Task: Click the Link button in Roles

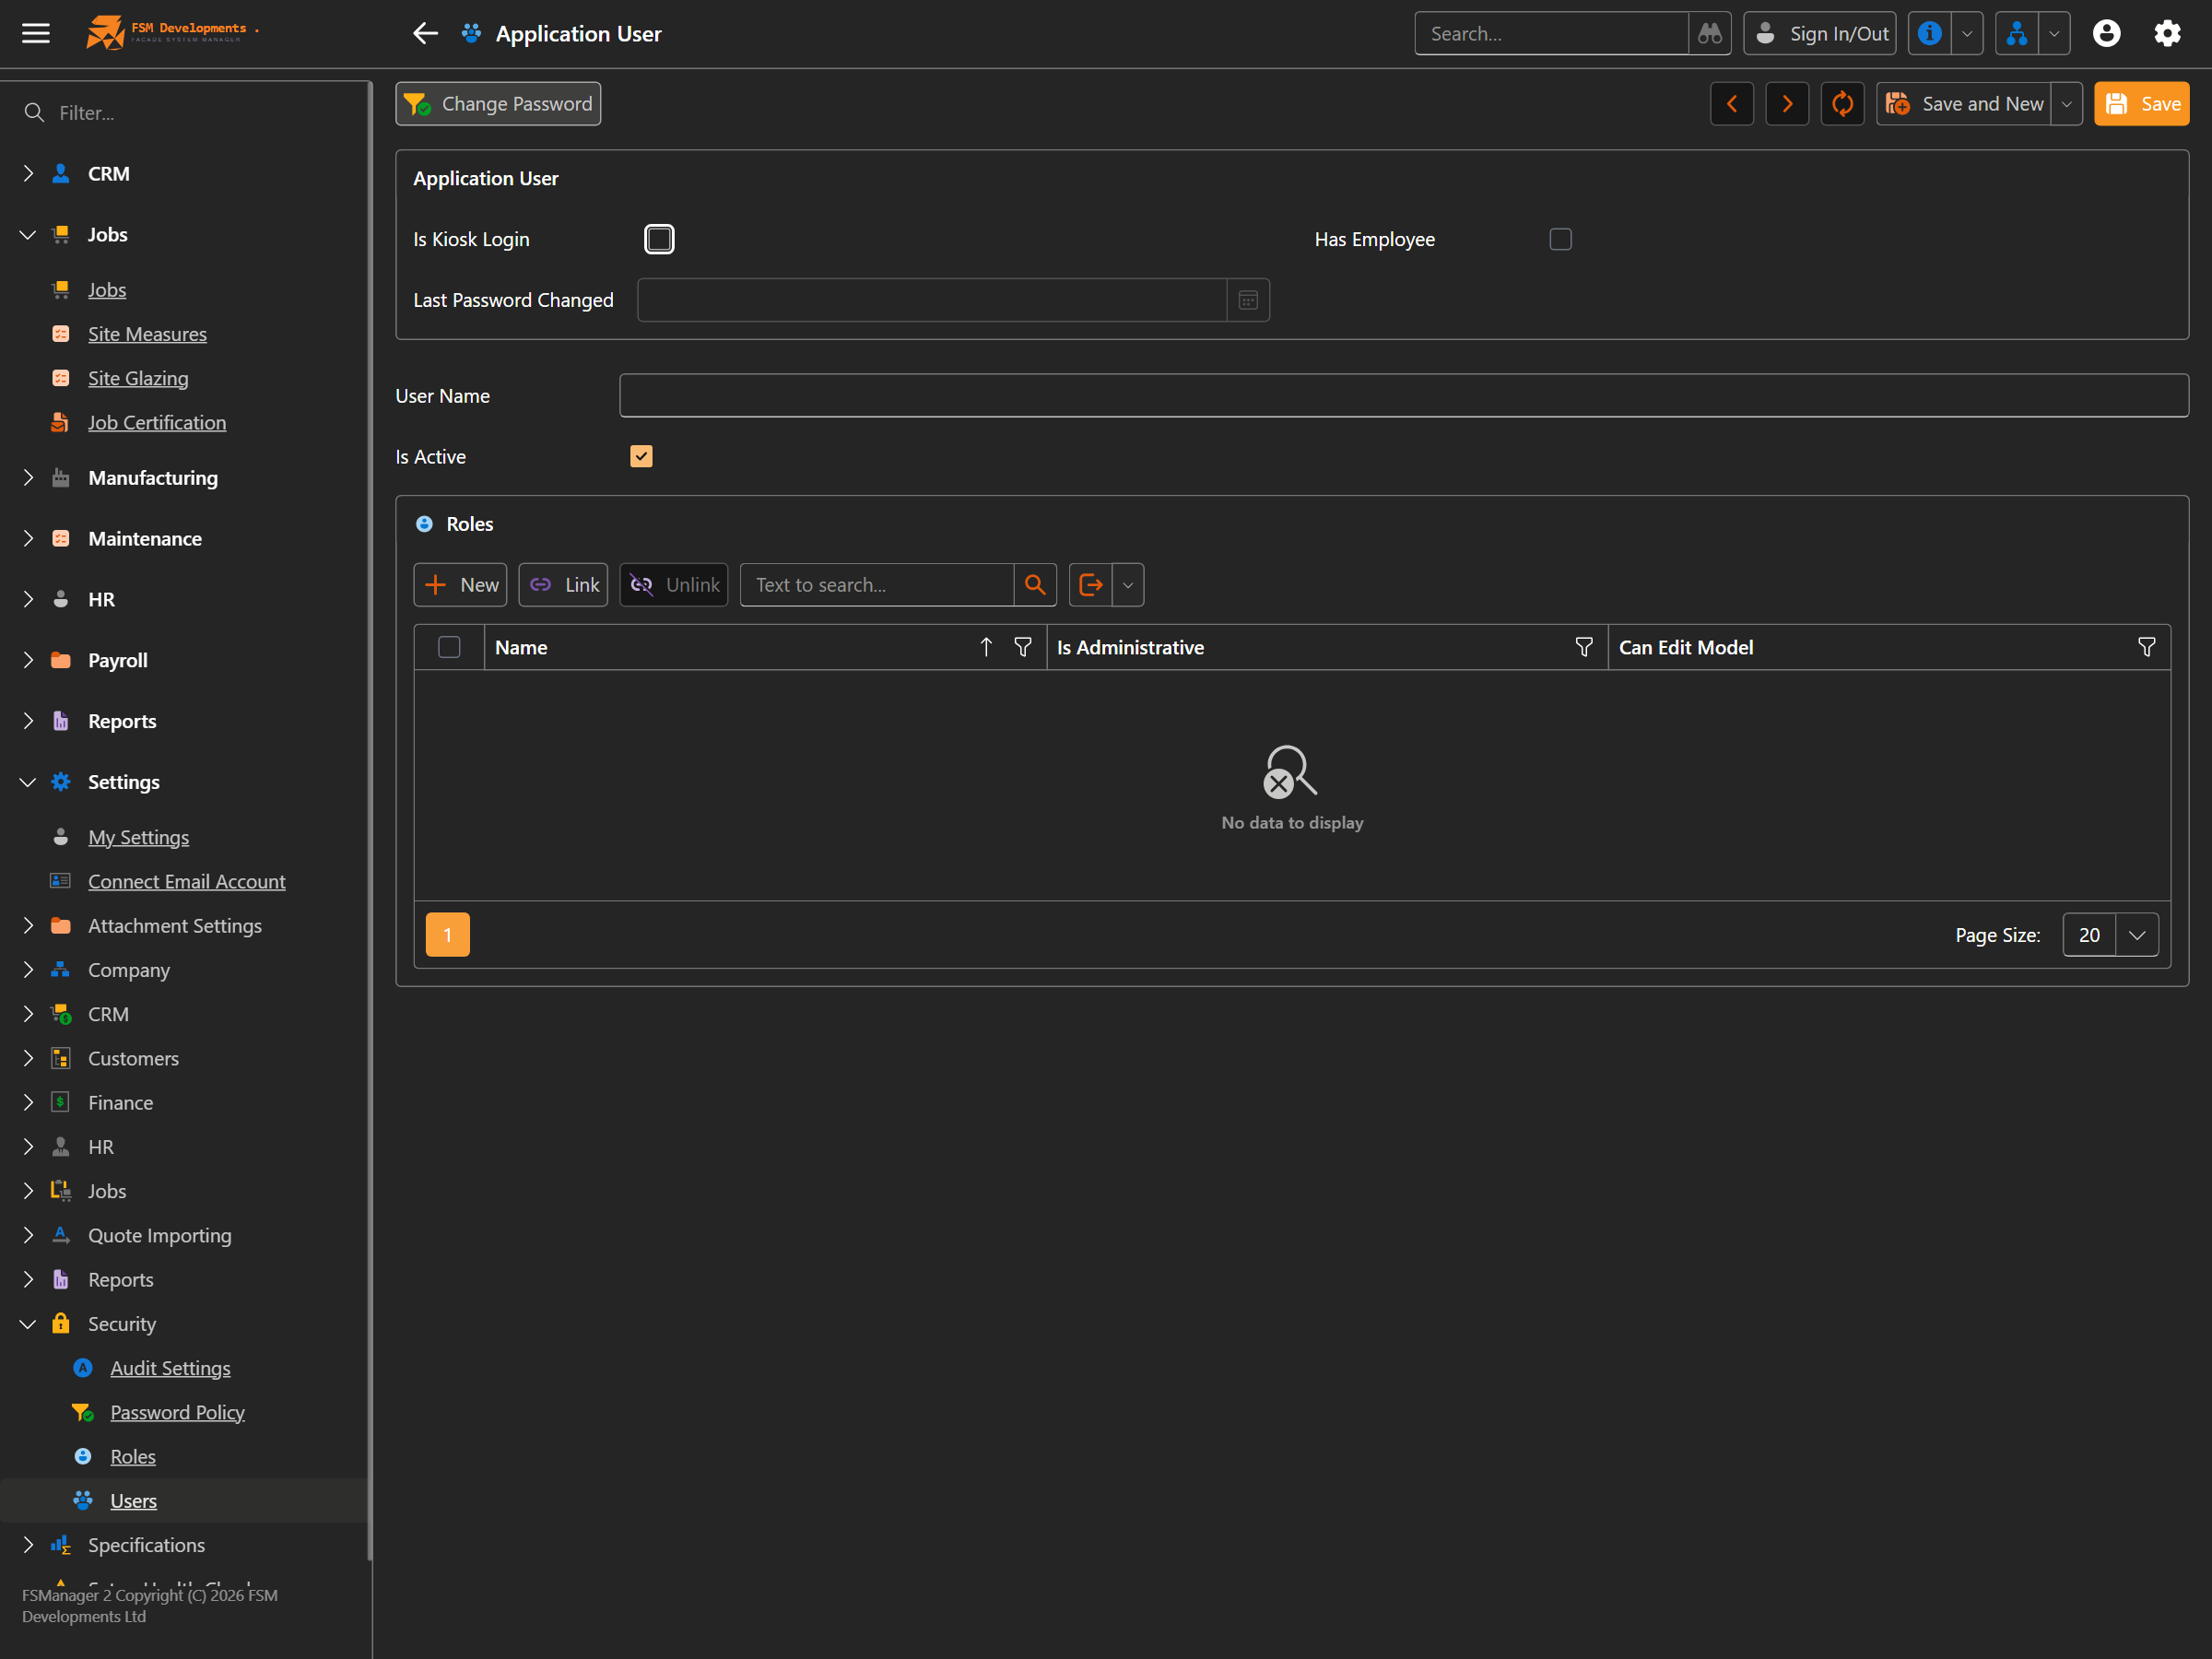Action: 563,585
